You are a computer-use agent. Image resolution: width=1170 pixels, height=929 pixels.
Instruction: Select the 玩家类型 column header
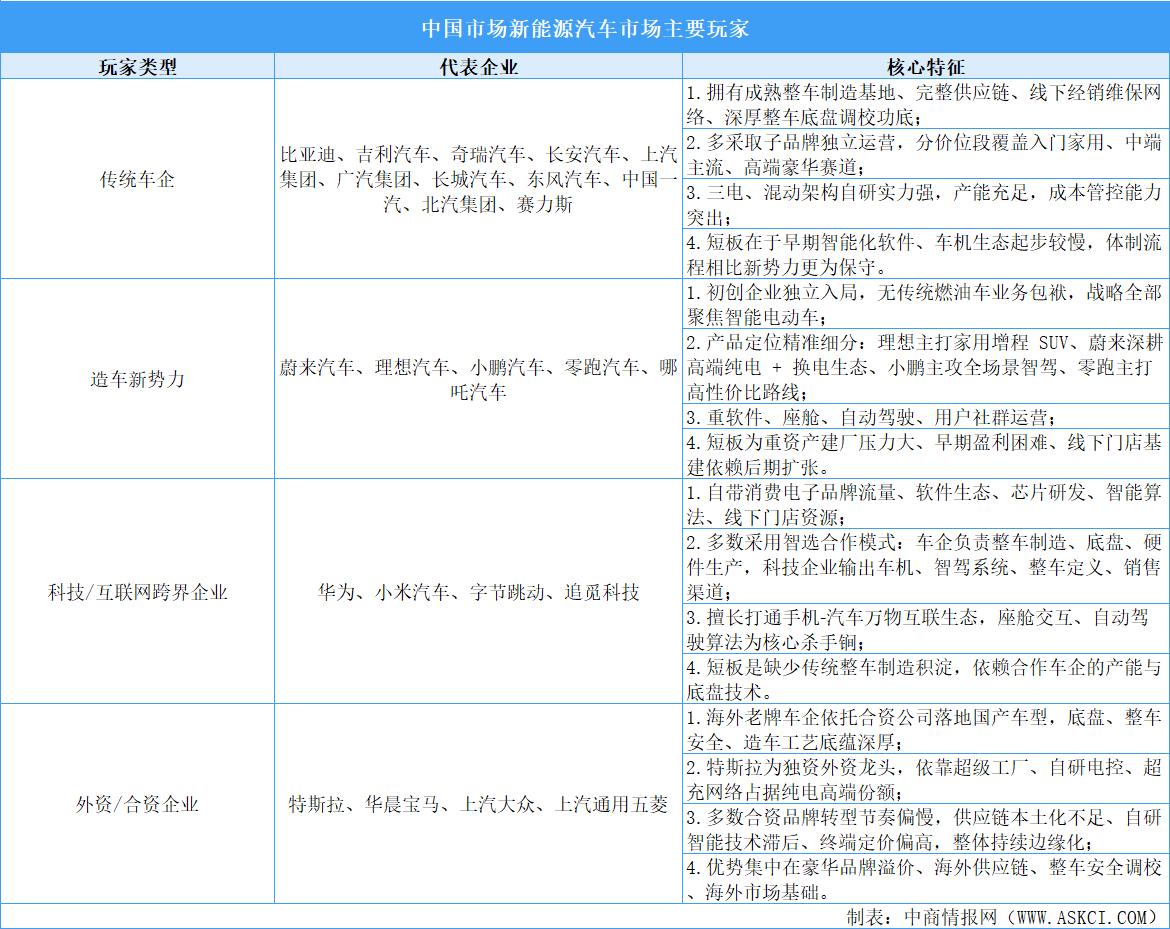(138, 67)
